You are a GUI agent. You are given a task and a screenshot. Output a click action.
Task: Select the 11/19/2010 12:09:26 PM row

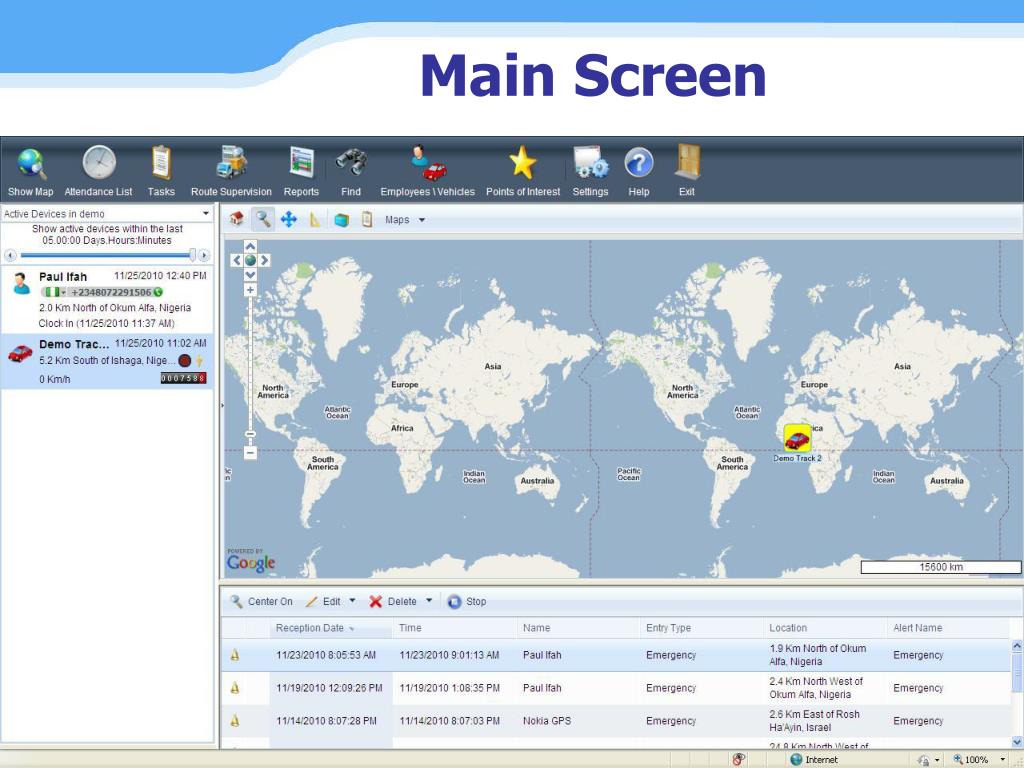(x=616, y=688)
